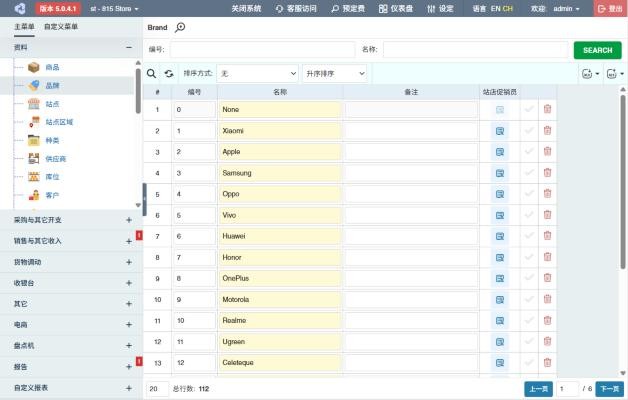
Task: Open 预定费 in the top menu
Action: (348, 8)
